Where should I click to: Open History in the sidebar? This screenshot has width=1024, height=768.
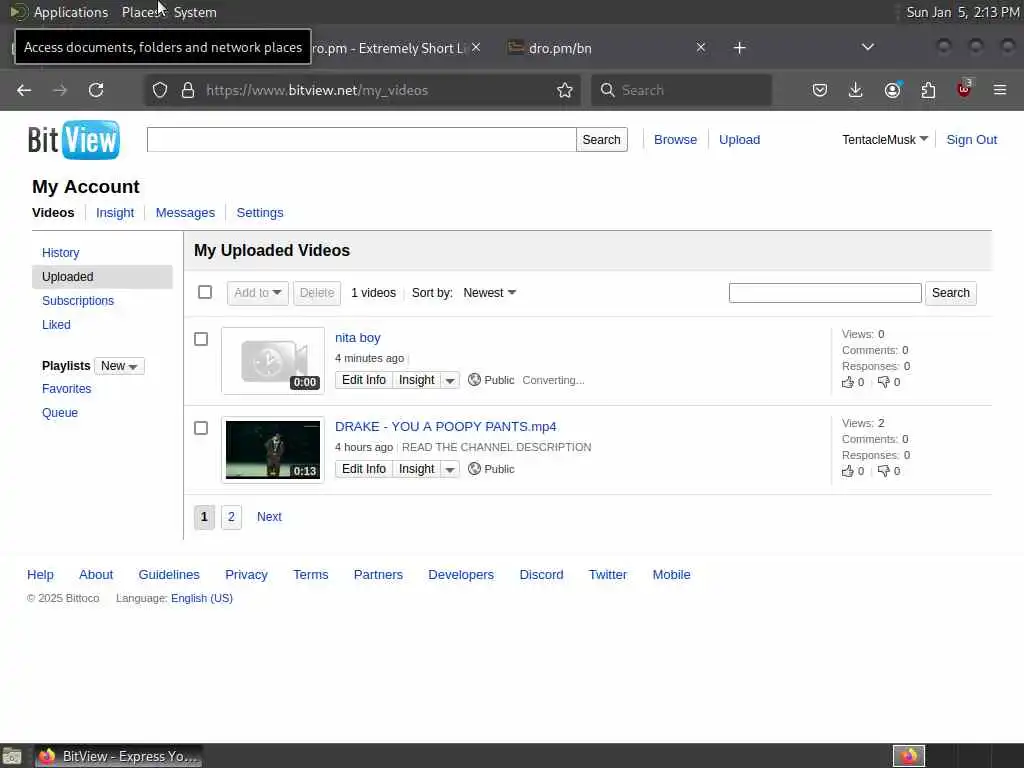61,253
